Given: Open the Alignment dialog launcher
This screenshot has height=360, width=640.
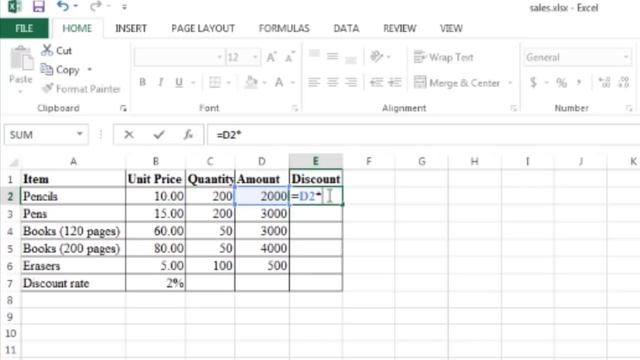Looking at the screenshot, I should coord(513,108).
